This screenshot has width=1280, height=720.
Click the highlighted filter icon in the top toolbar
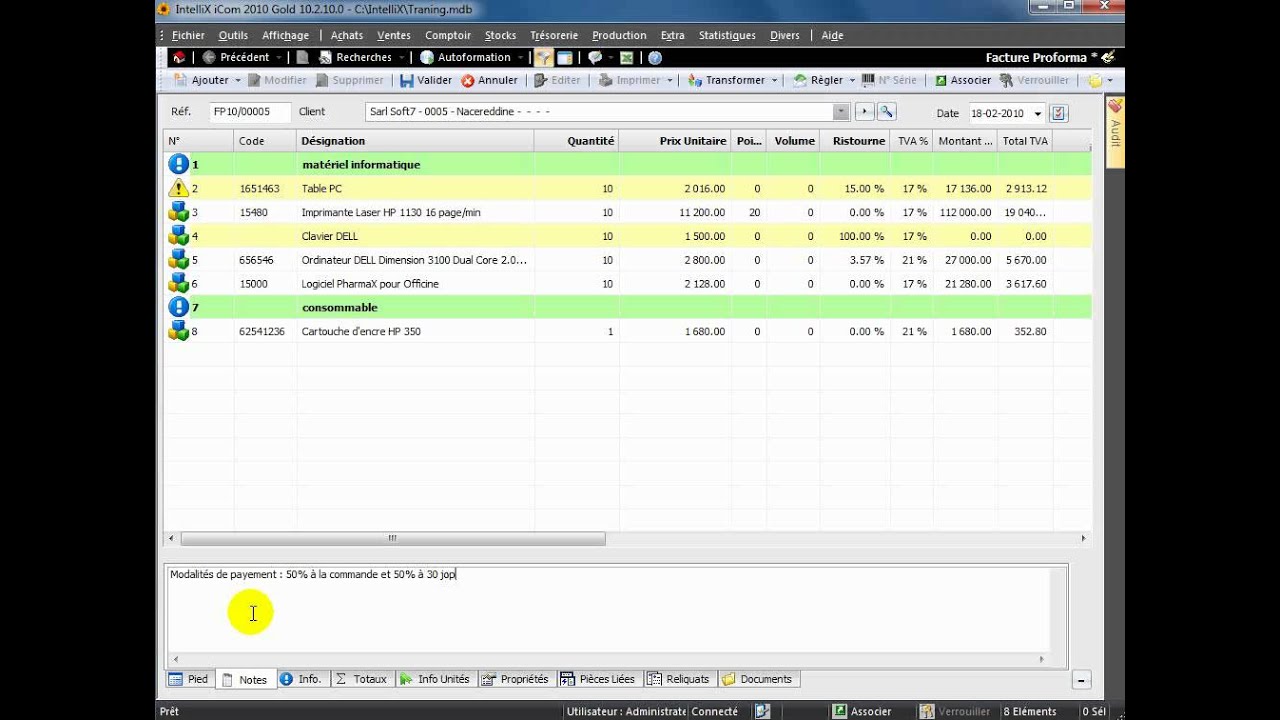[543, 58]
